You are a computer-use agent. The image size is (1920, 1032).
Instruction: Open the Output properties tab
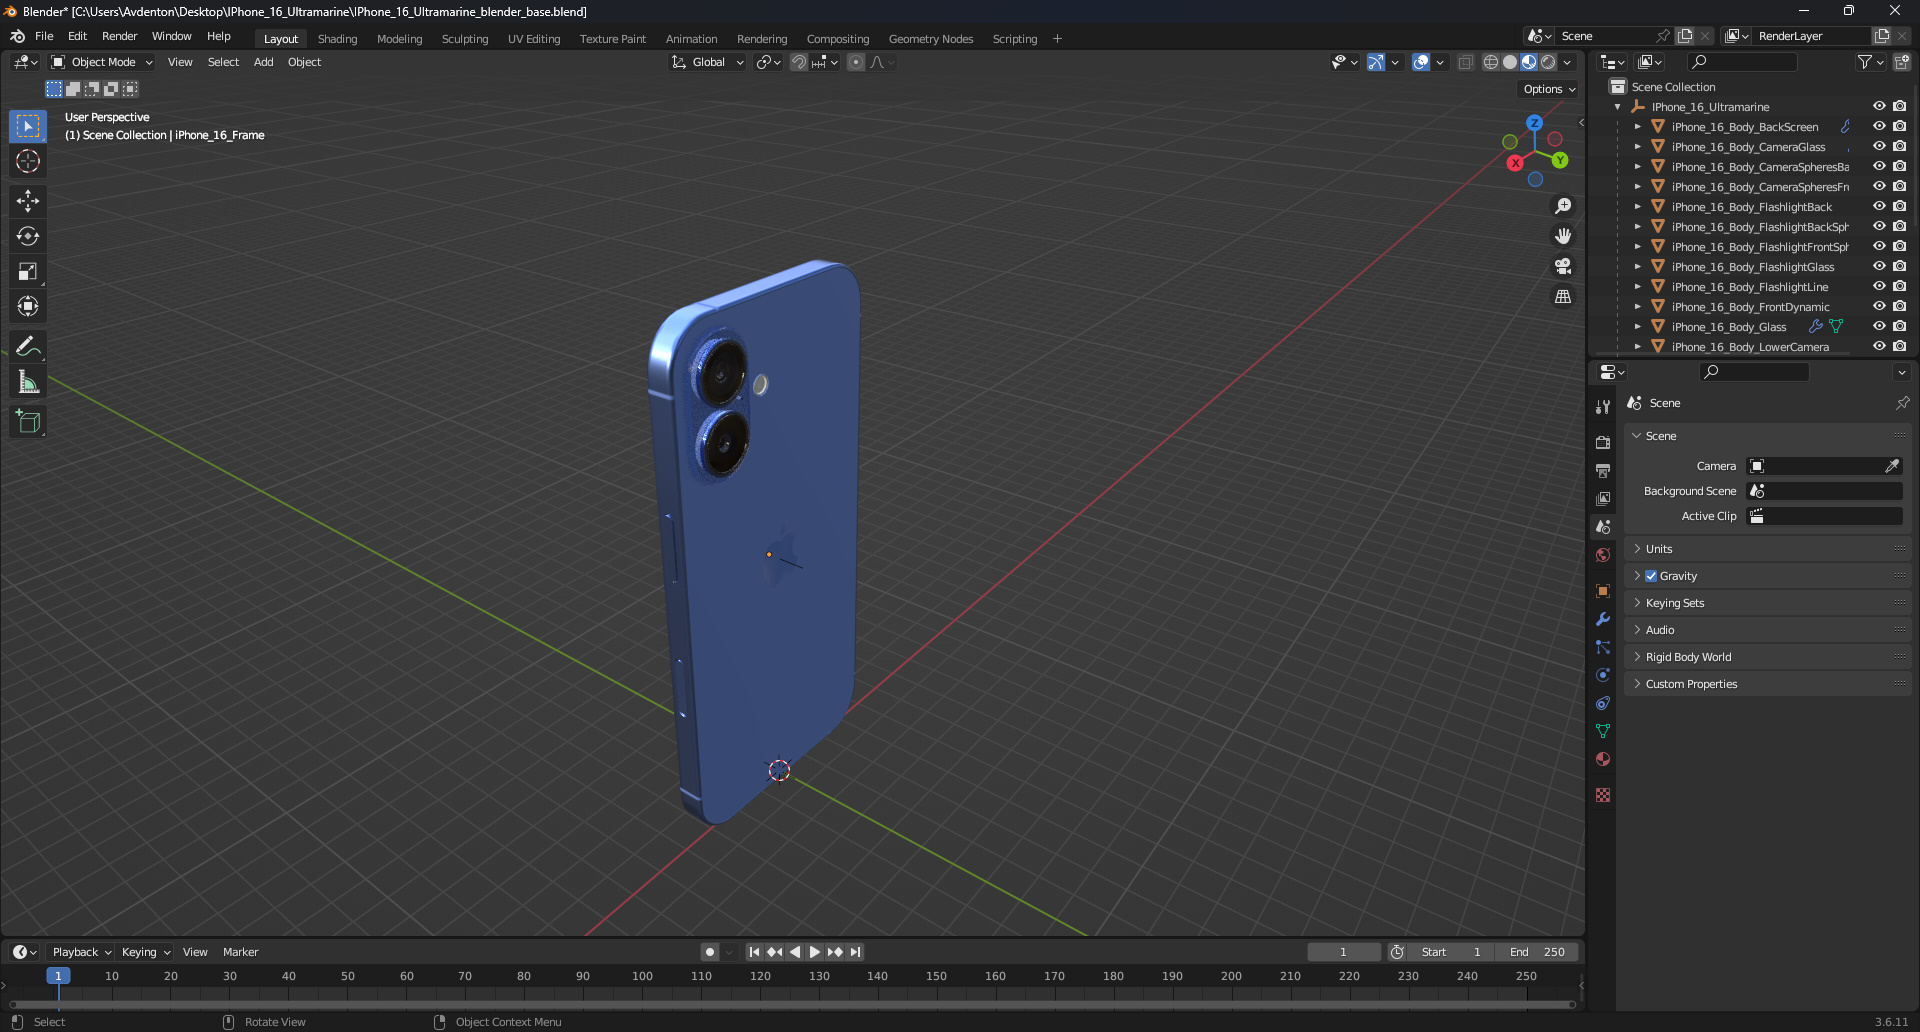pyautogui.click(x=1603, y=470)
